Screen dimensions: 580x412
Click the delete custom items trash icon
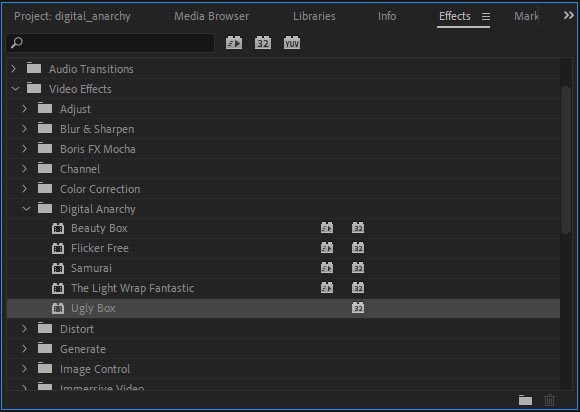coord(549,400)
